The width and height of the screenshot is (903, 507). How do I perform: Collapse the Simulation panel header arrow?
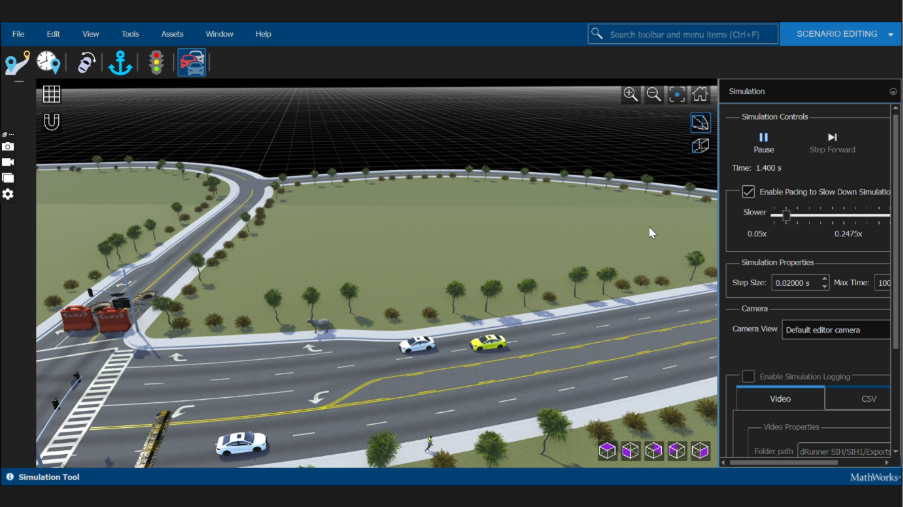coord(893,91)
